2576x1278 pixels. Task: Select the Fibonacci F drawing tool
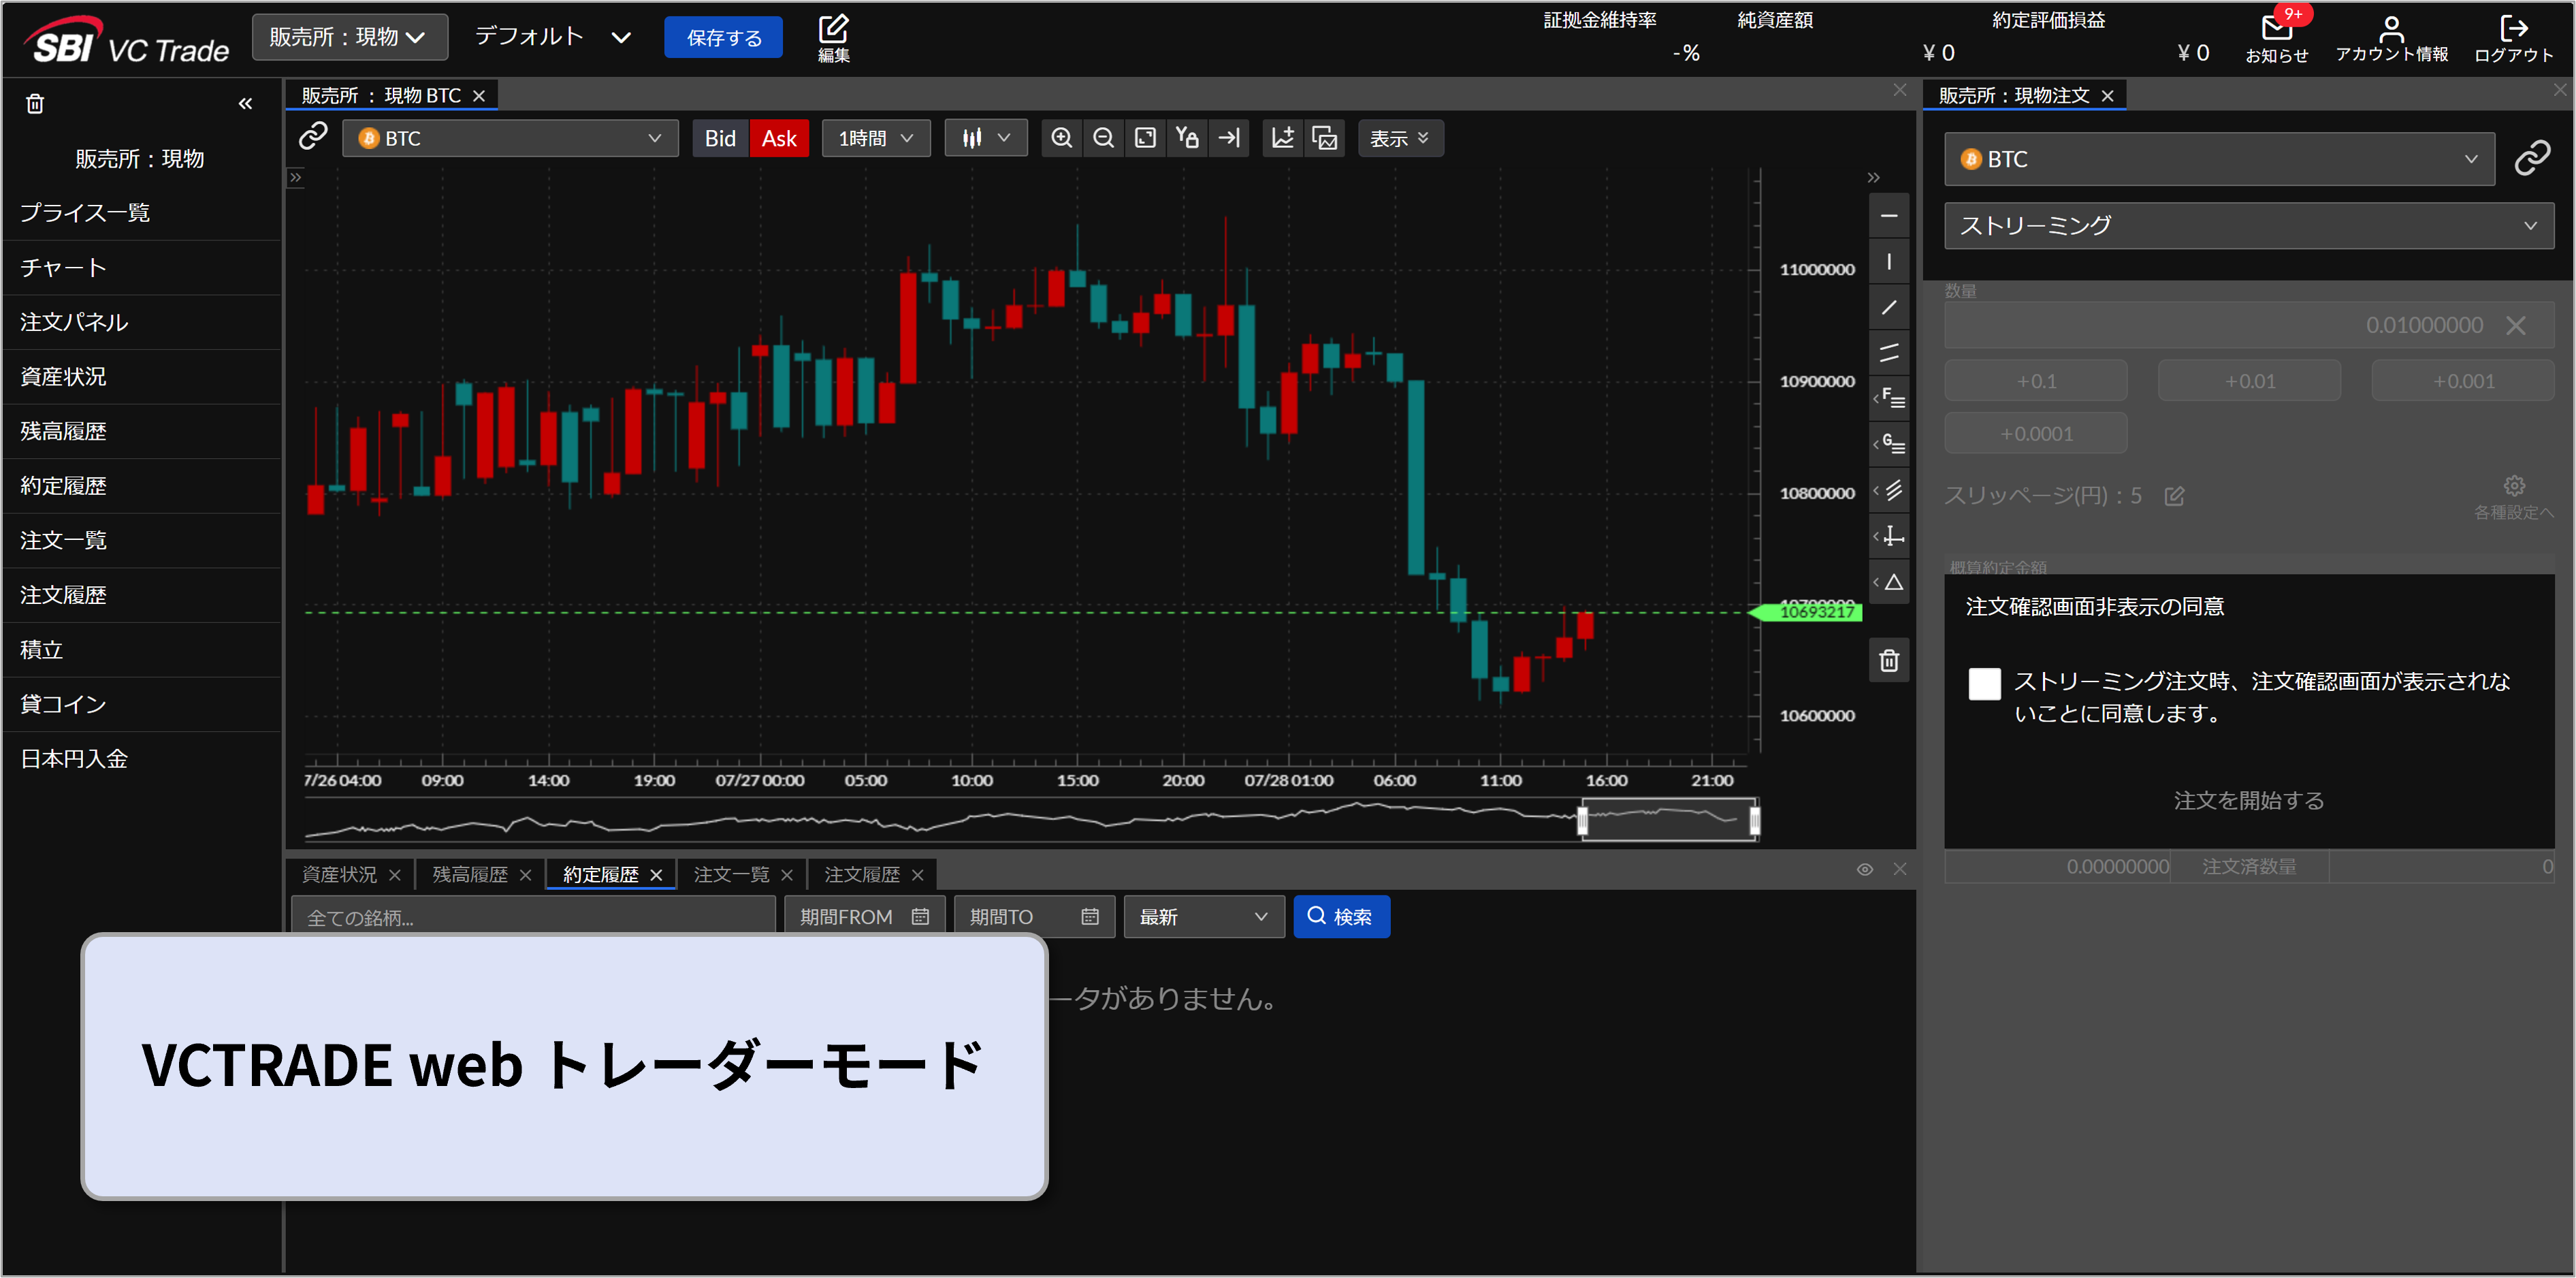(x=1889, y=398)
